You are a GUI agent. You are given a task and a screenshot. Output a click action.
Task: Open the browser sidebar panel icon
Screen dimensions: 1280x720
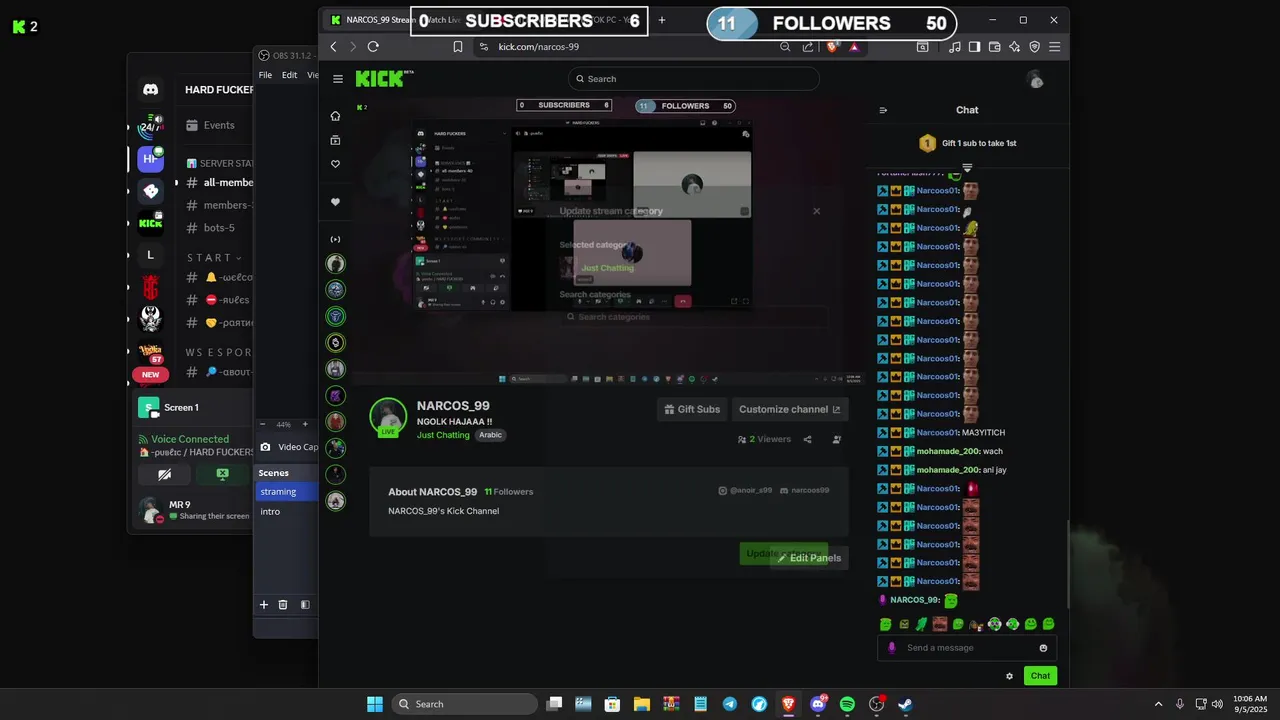click(974, 47)
